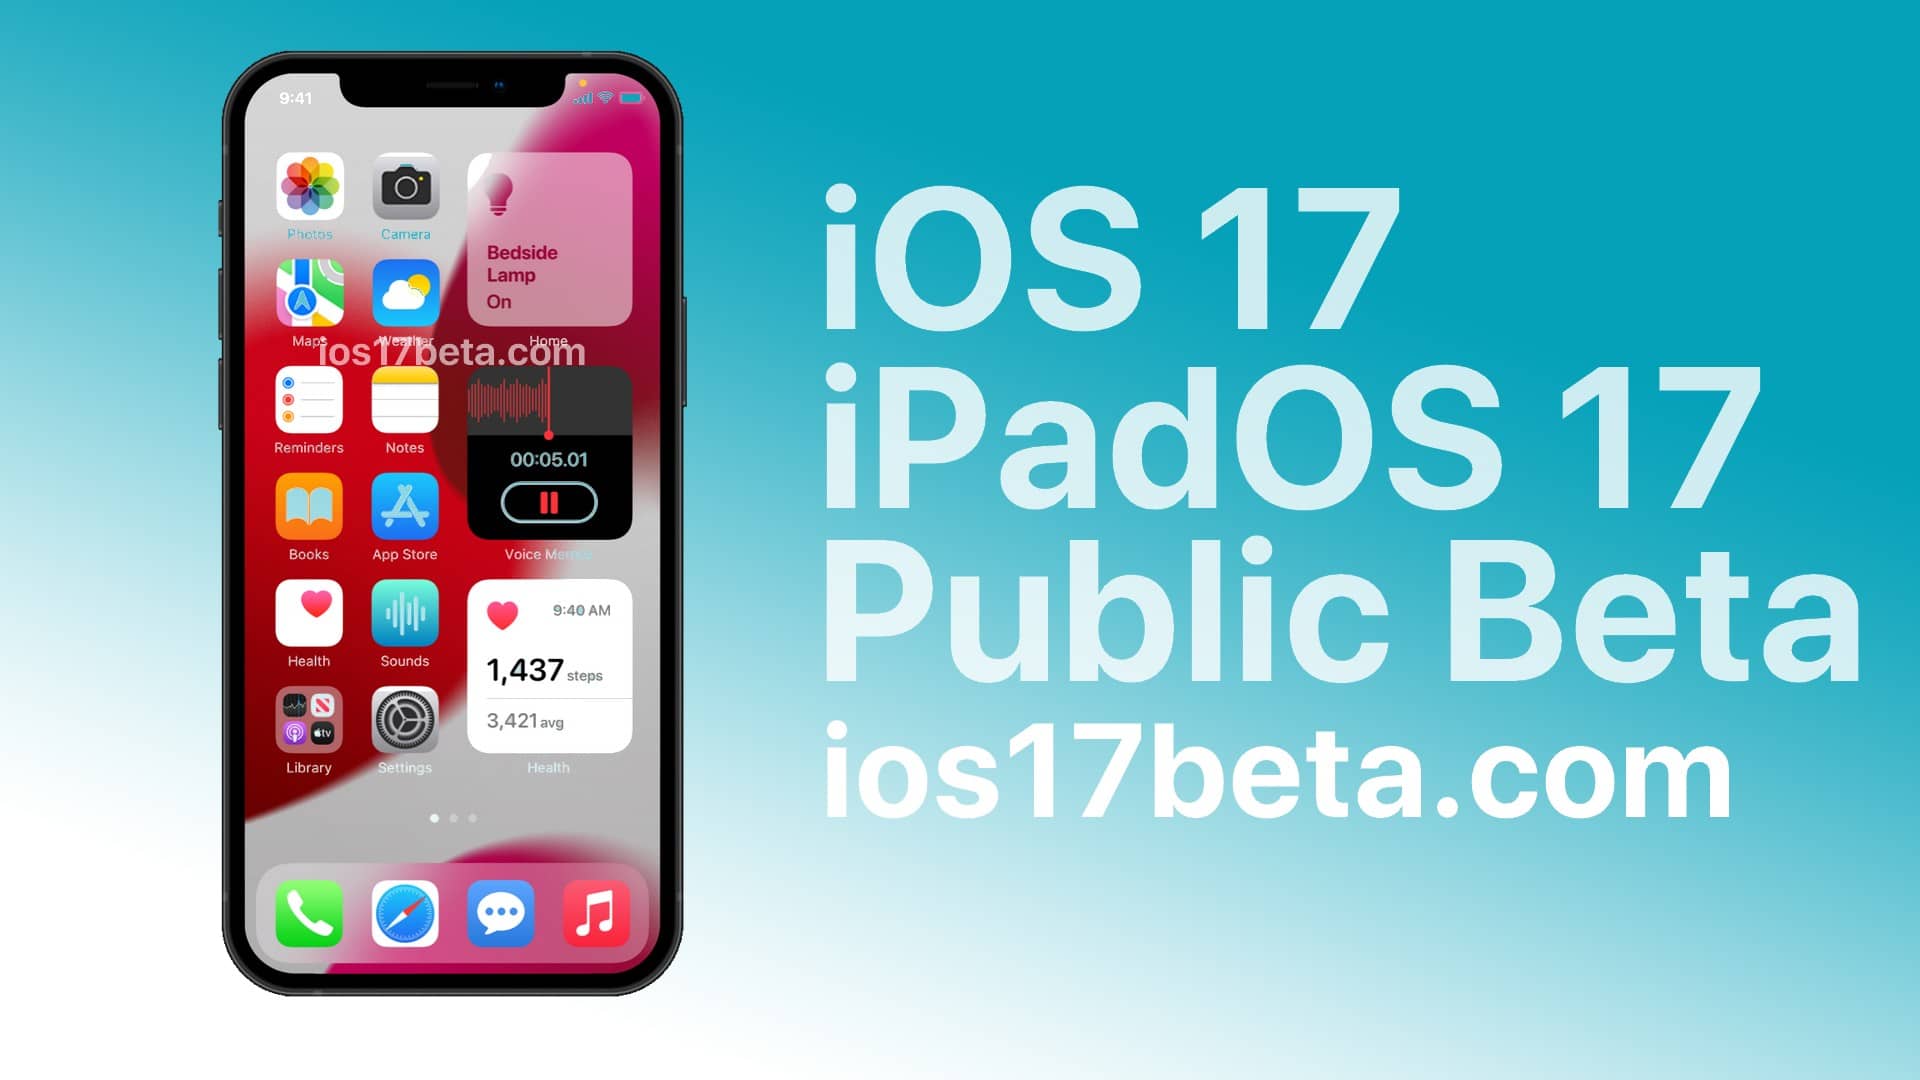Select the Music app in dock
The height and width of the screenshot is (1080, 1920).
[595, 913]
